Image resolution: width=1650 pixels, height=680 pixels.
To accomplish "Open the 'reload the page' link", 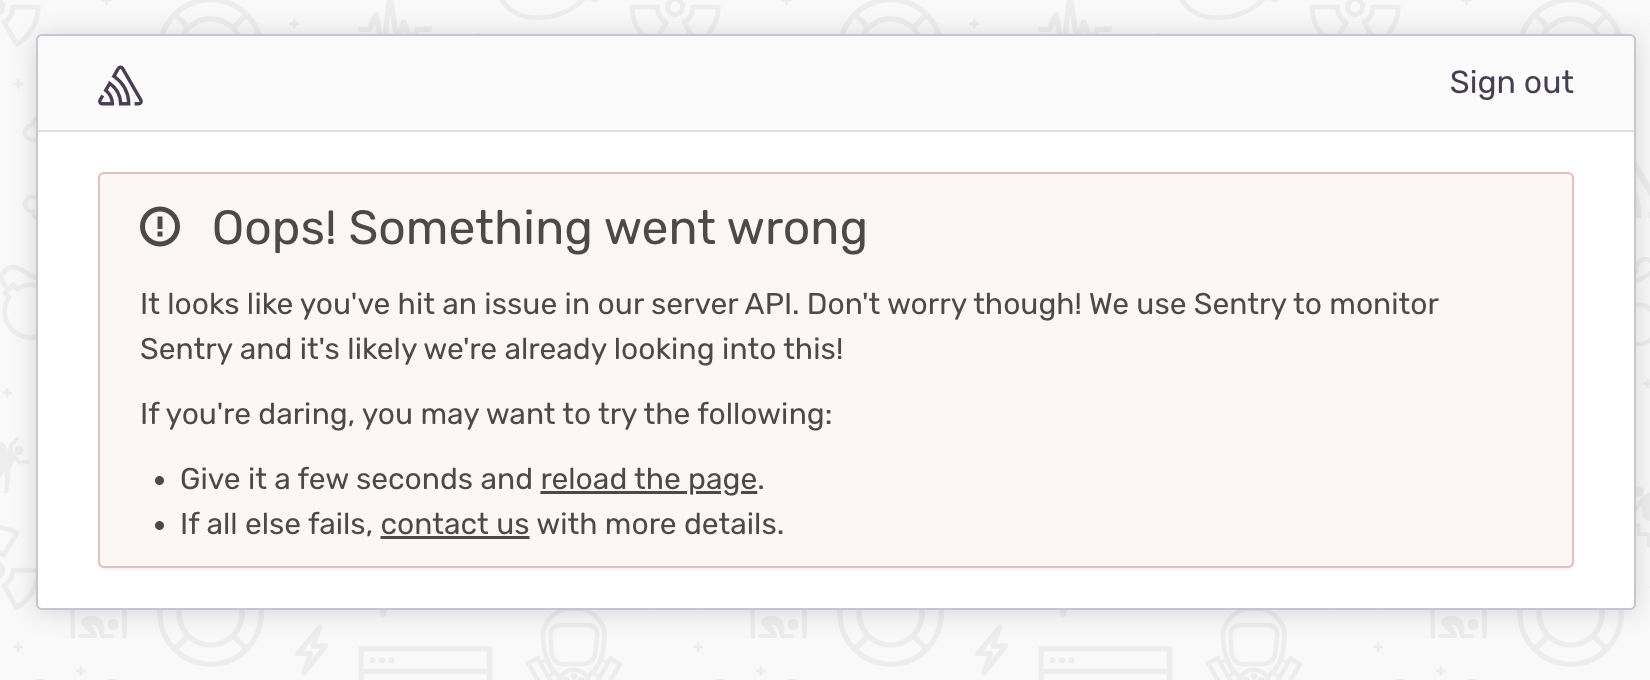I will pos(648,479).
